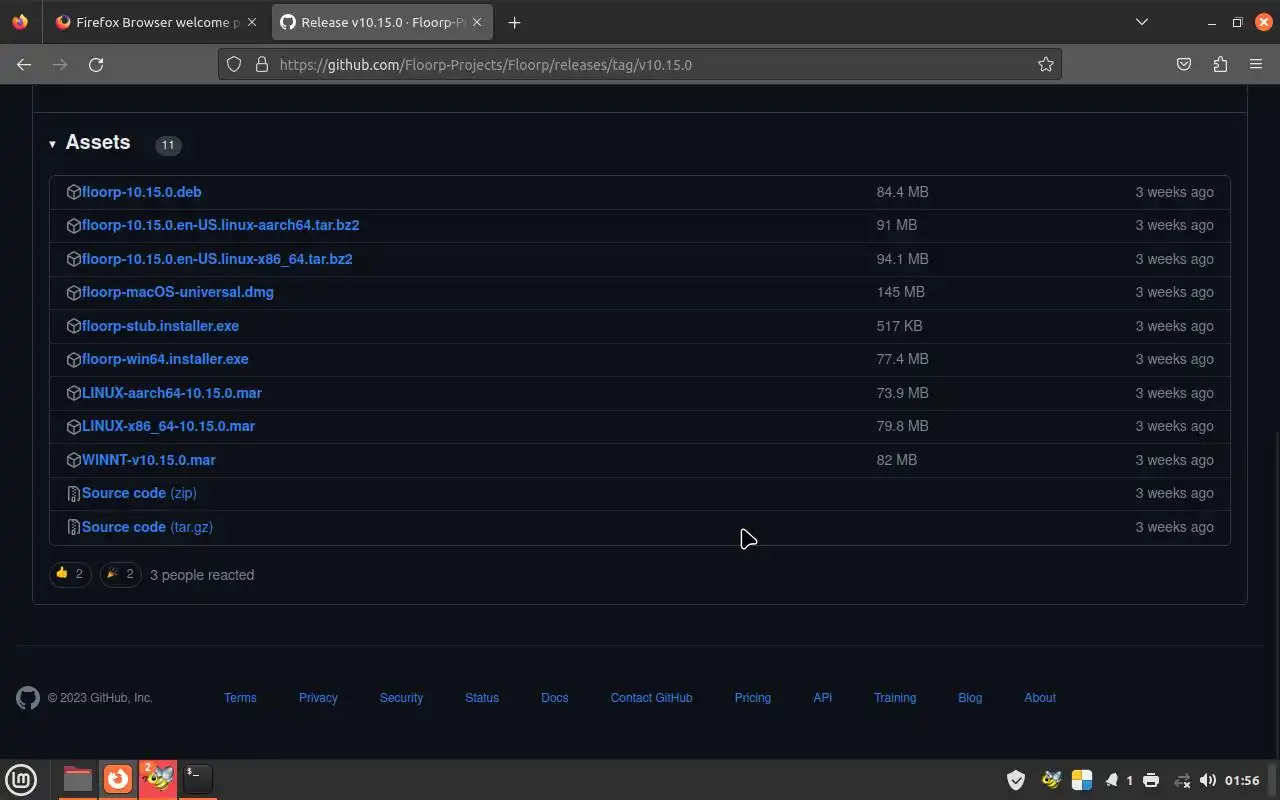Click the Firefox taskbar icon

tap(118, 779)
